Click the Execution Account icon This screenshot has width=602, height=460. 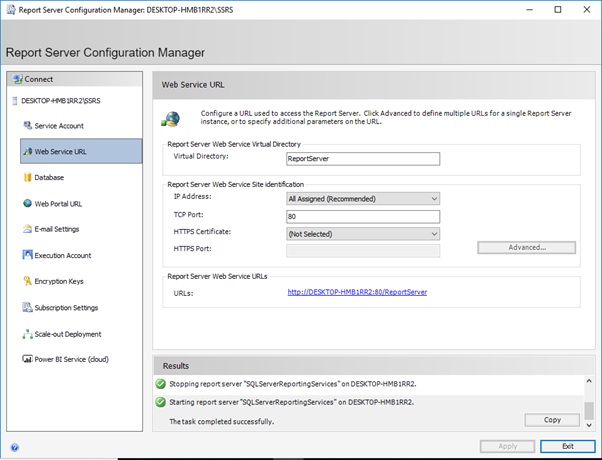point(27,255)
